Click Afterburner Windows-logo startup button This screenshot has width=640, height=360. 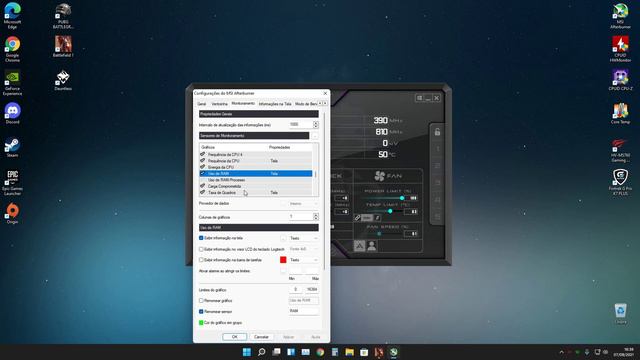click(x=419, y=98)
